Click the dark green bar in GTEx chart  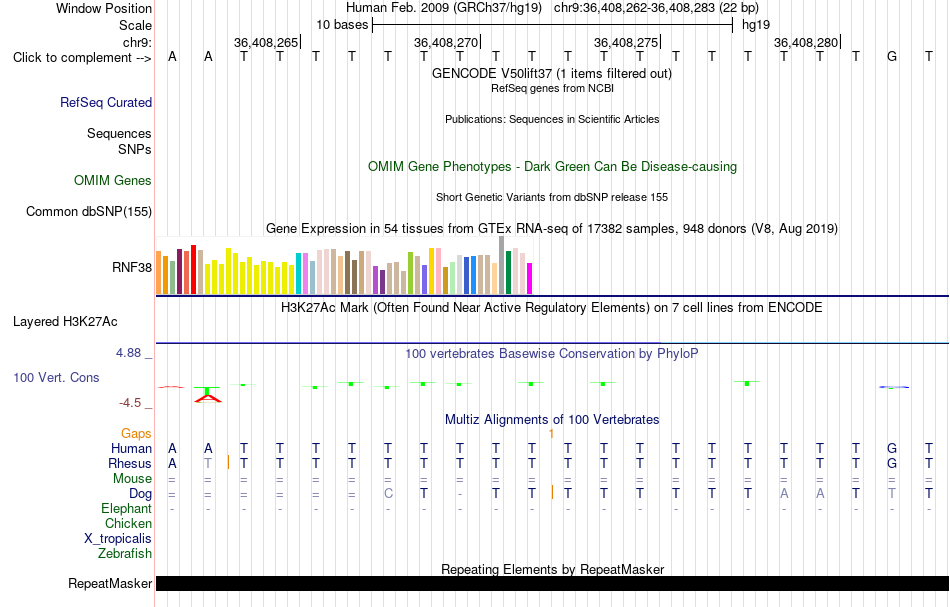click(x=508, y=273)
